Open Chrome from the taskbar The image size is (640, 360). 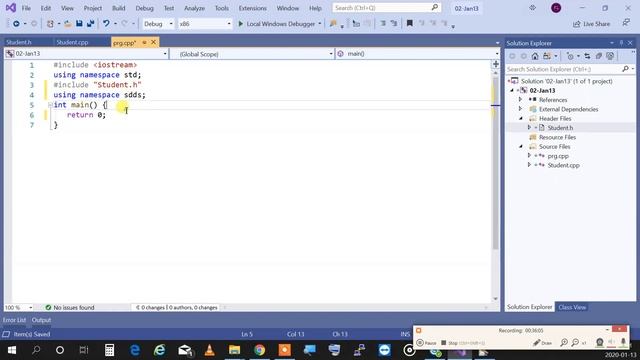[x=259, y=350]
